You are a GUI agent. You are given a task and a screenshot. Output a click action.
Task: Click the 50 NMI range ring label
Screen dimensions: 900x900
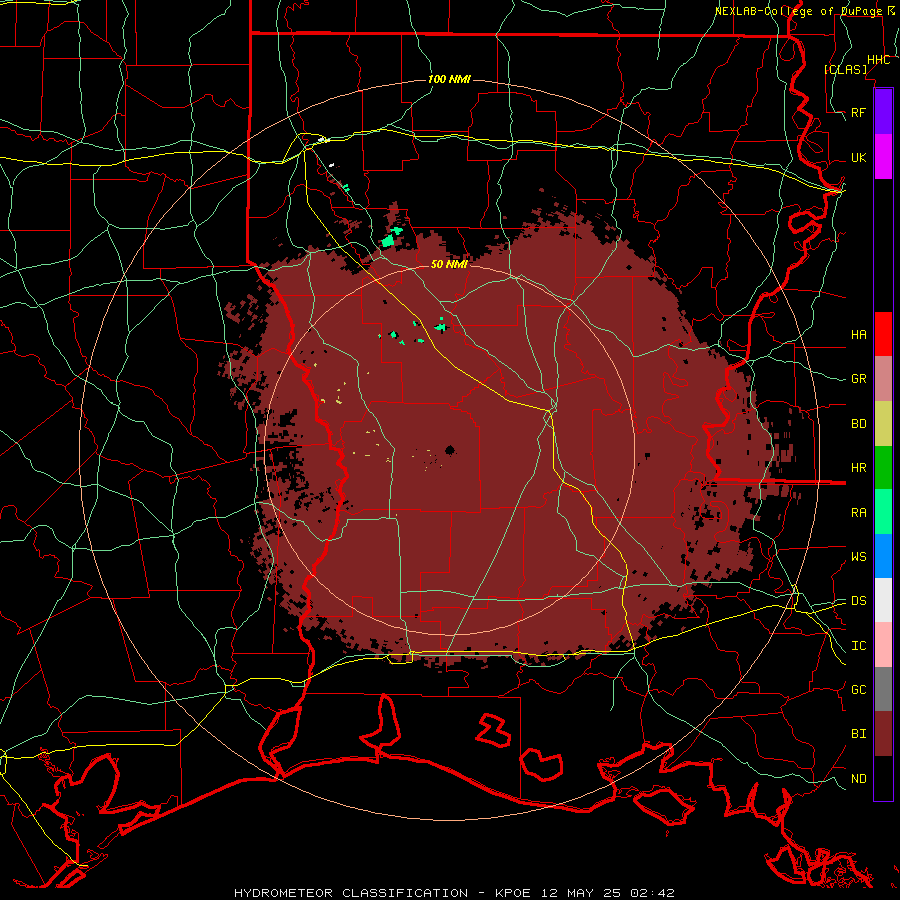click(449, 264)
